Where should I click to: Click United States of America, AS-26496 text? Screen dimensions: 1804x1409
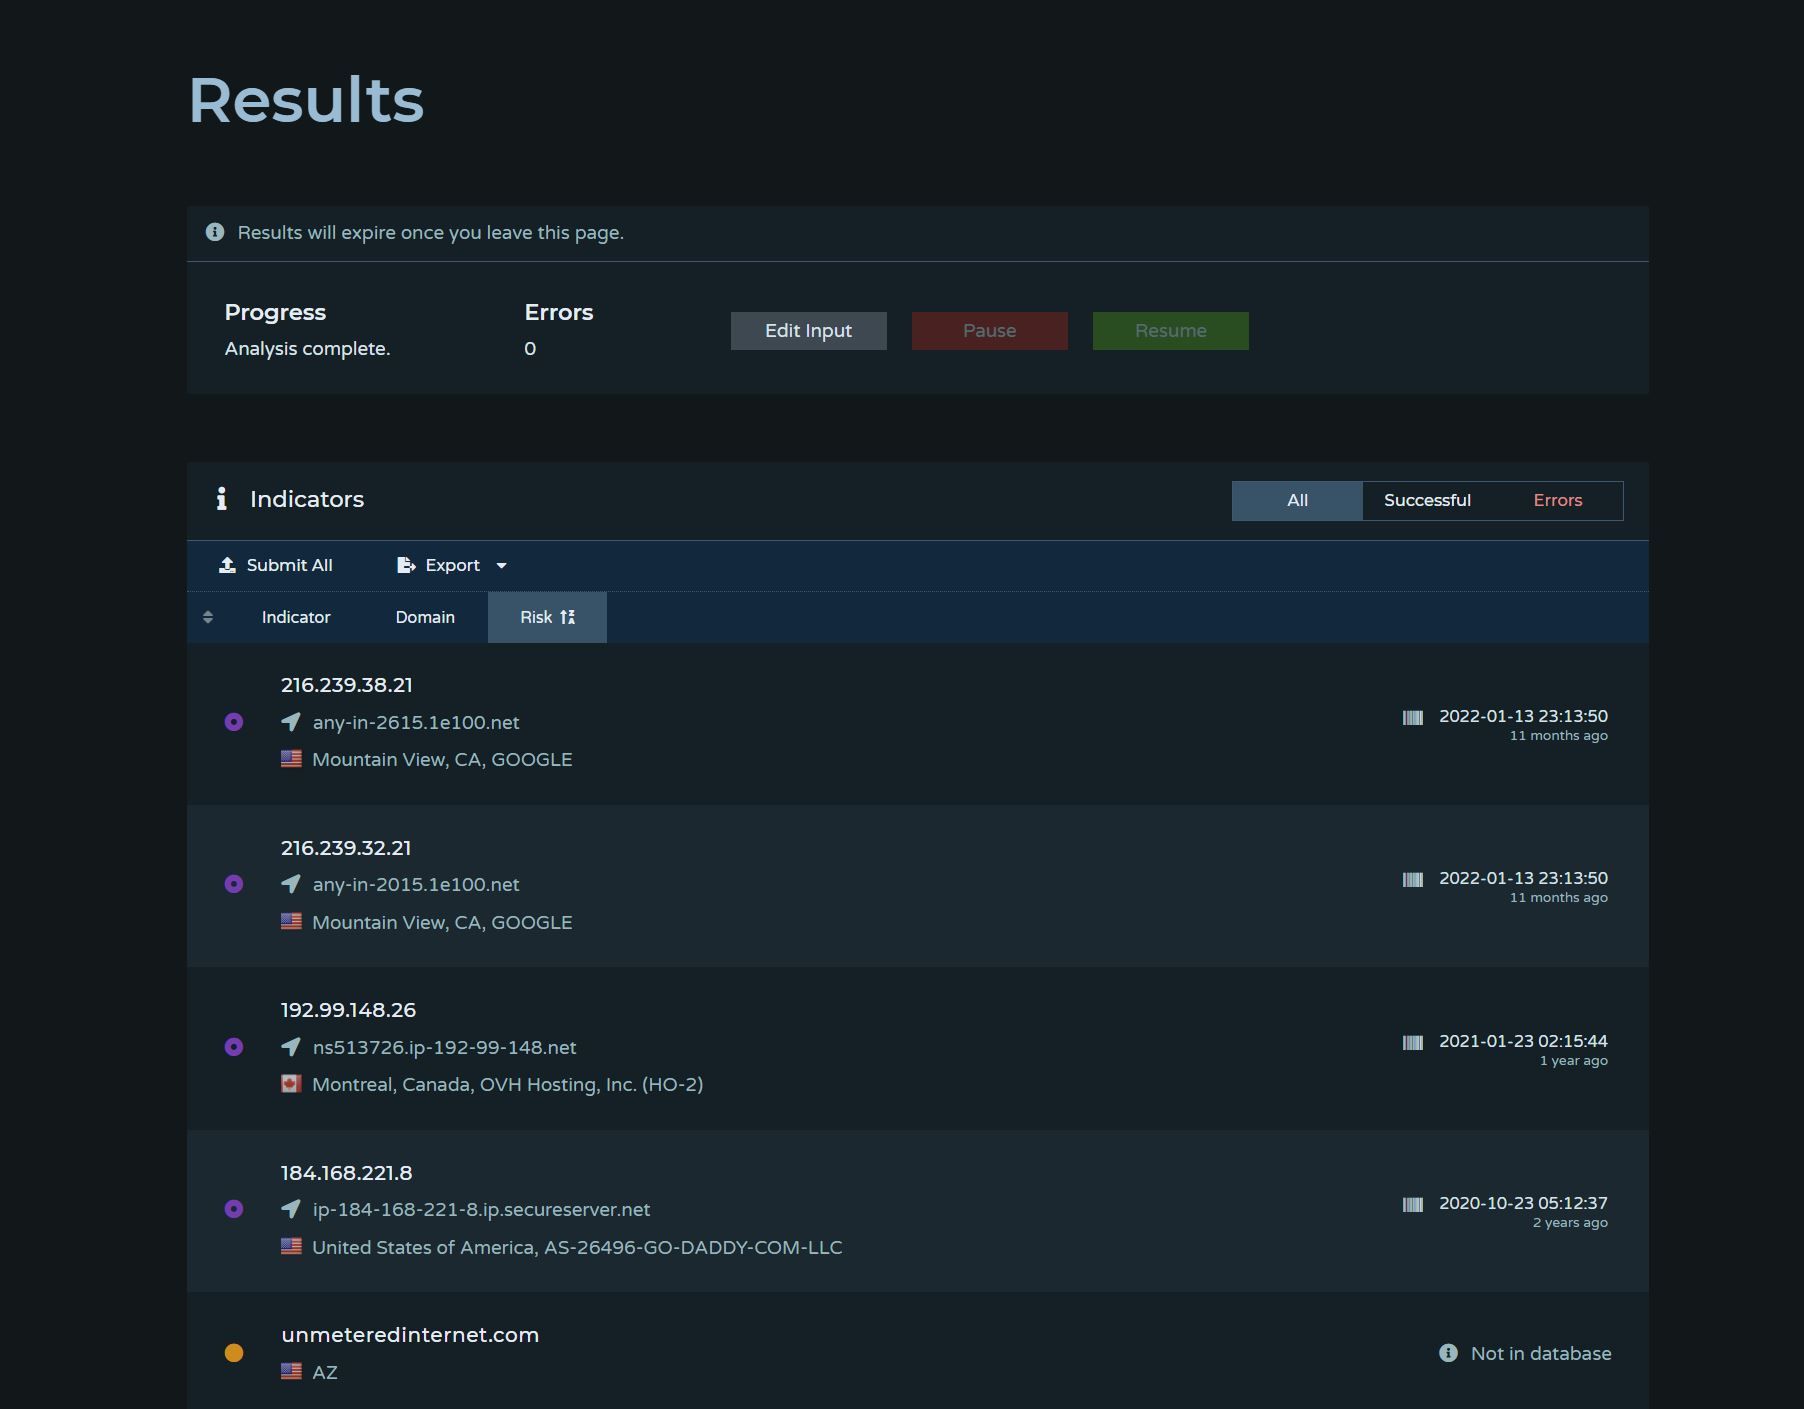(x=577, y=1247)
